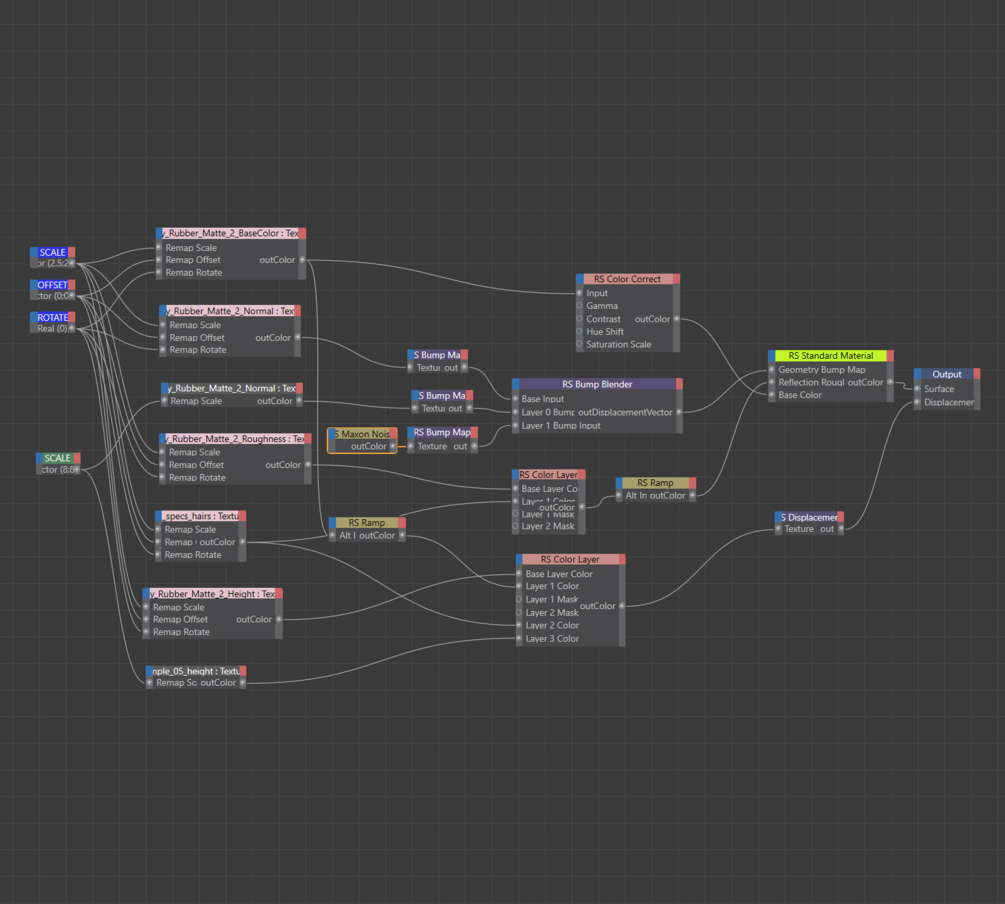Select RS Color Correct node title bar
1005x904 pixels.
[x=627, y=280]
